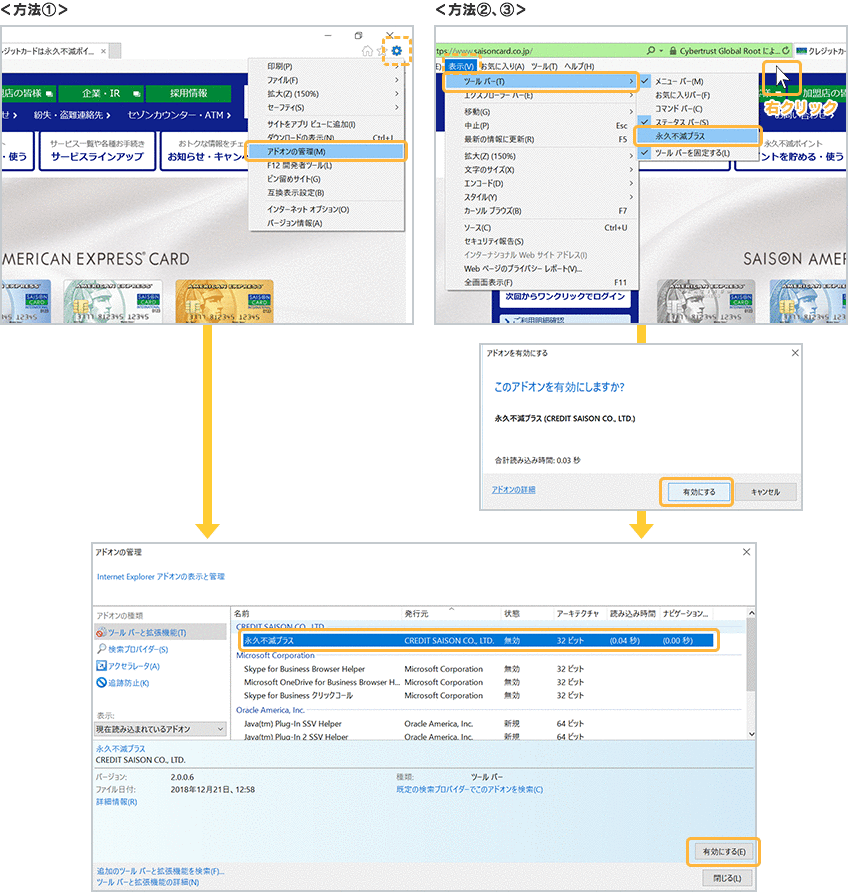The width and height of the screenshot is (848, 892).
Task: Open the gear Tools icon in Internet Explorer
Action: [396, 51]
